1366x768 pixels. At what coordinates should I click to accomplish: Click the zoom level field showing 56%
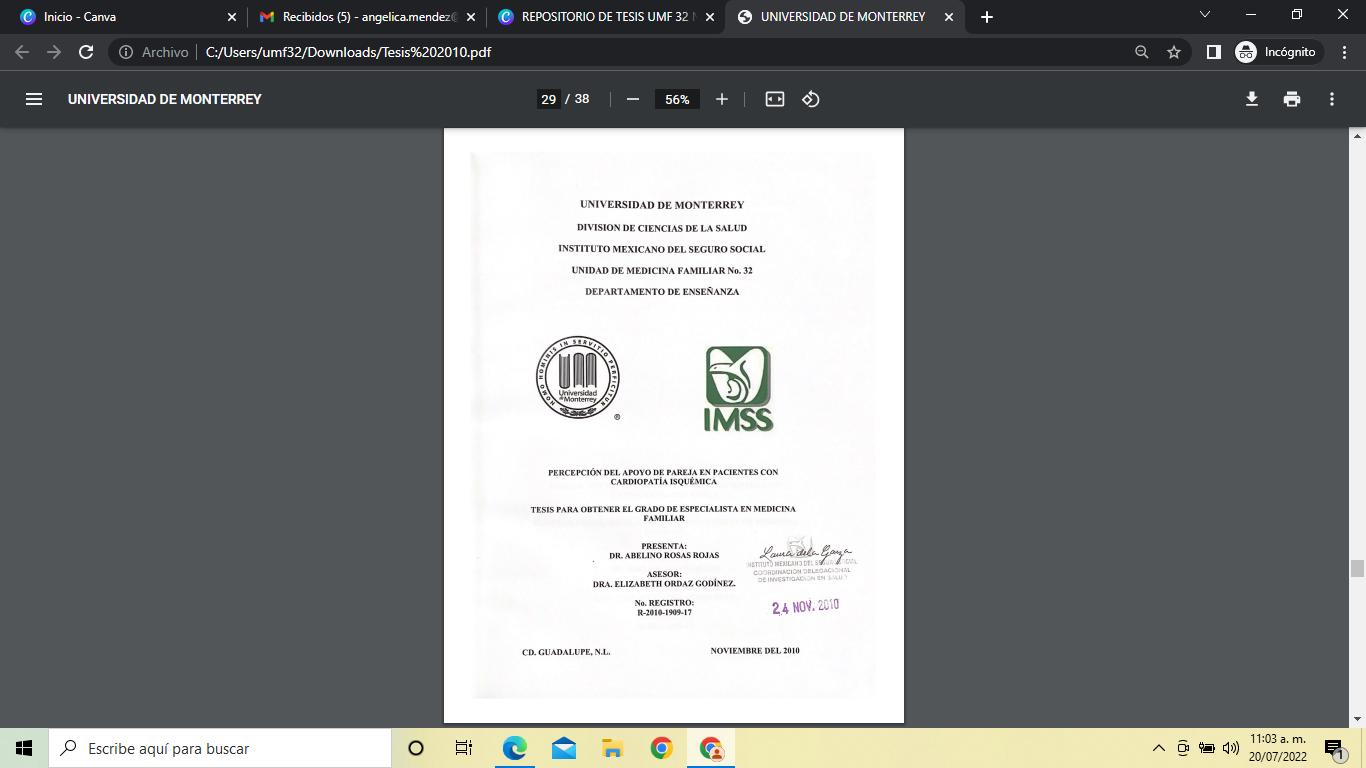[677, 99]
